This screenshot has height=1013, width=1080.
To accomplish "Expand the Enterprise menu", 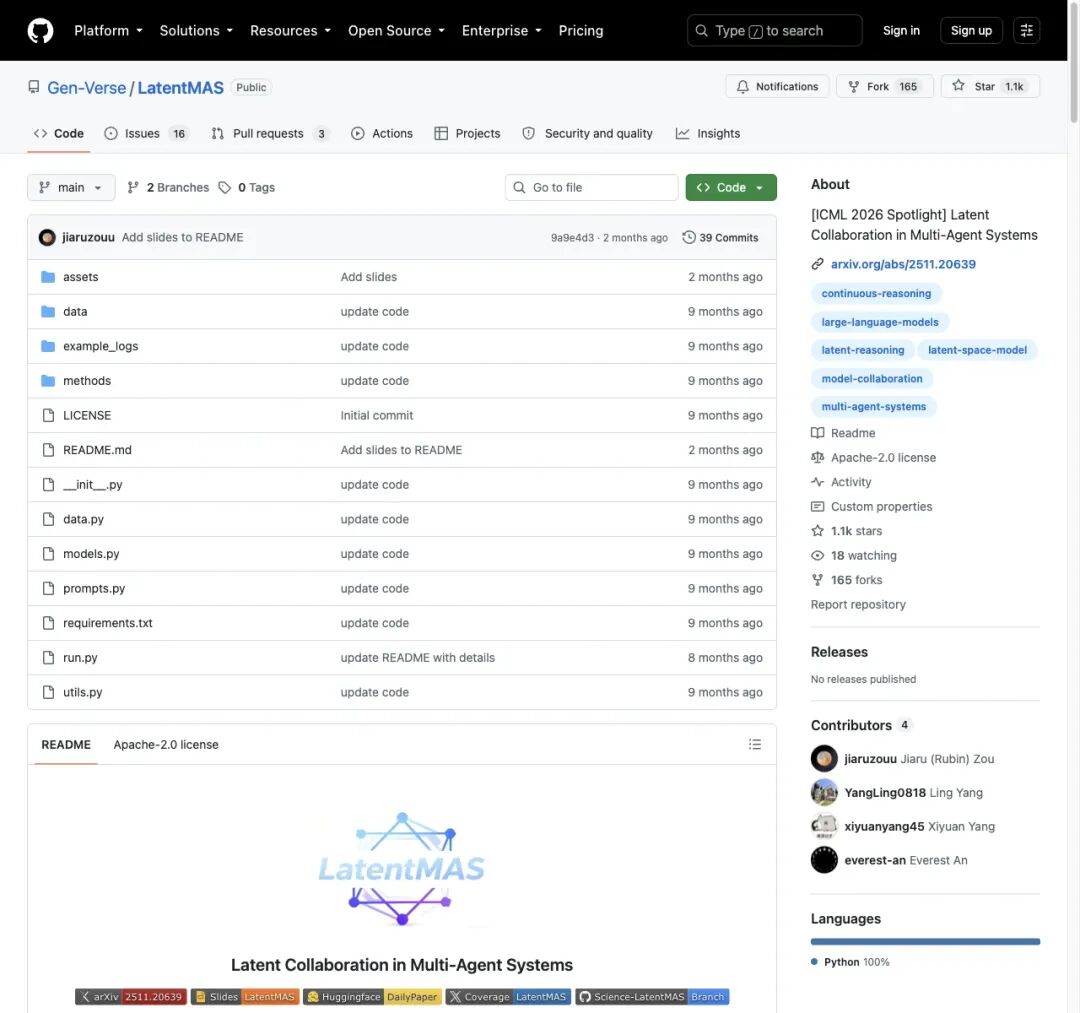I will click(x=501, y=30).
